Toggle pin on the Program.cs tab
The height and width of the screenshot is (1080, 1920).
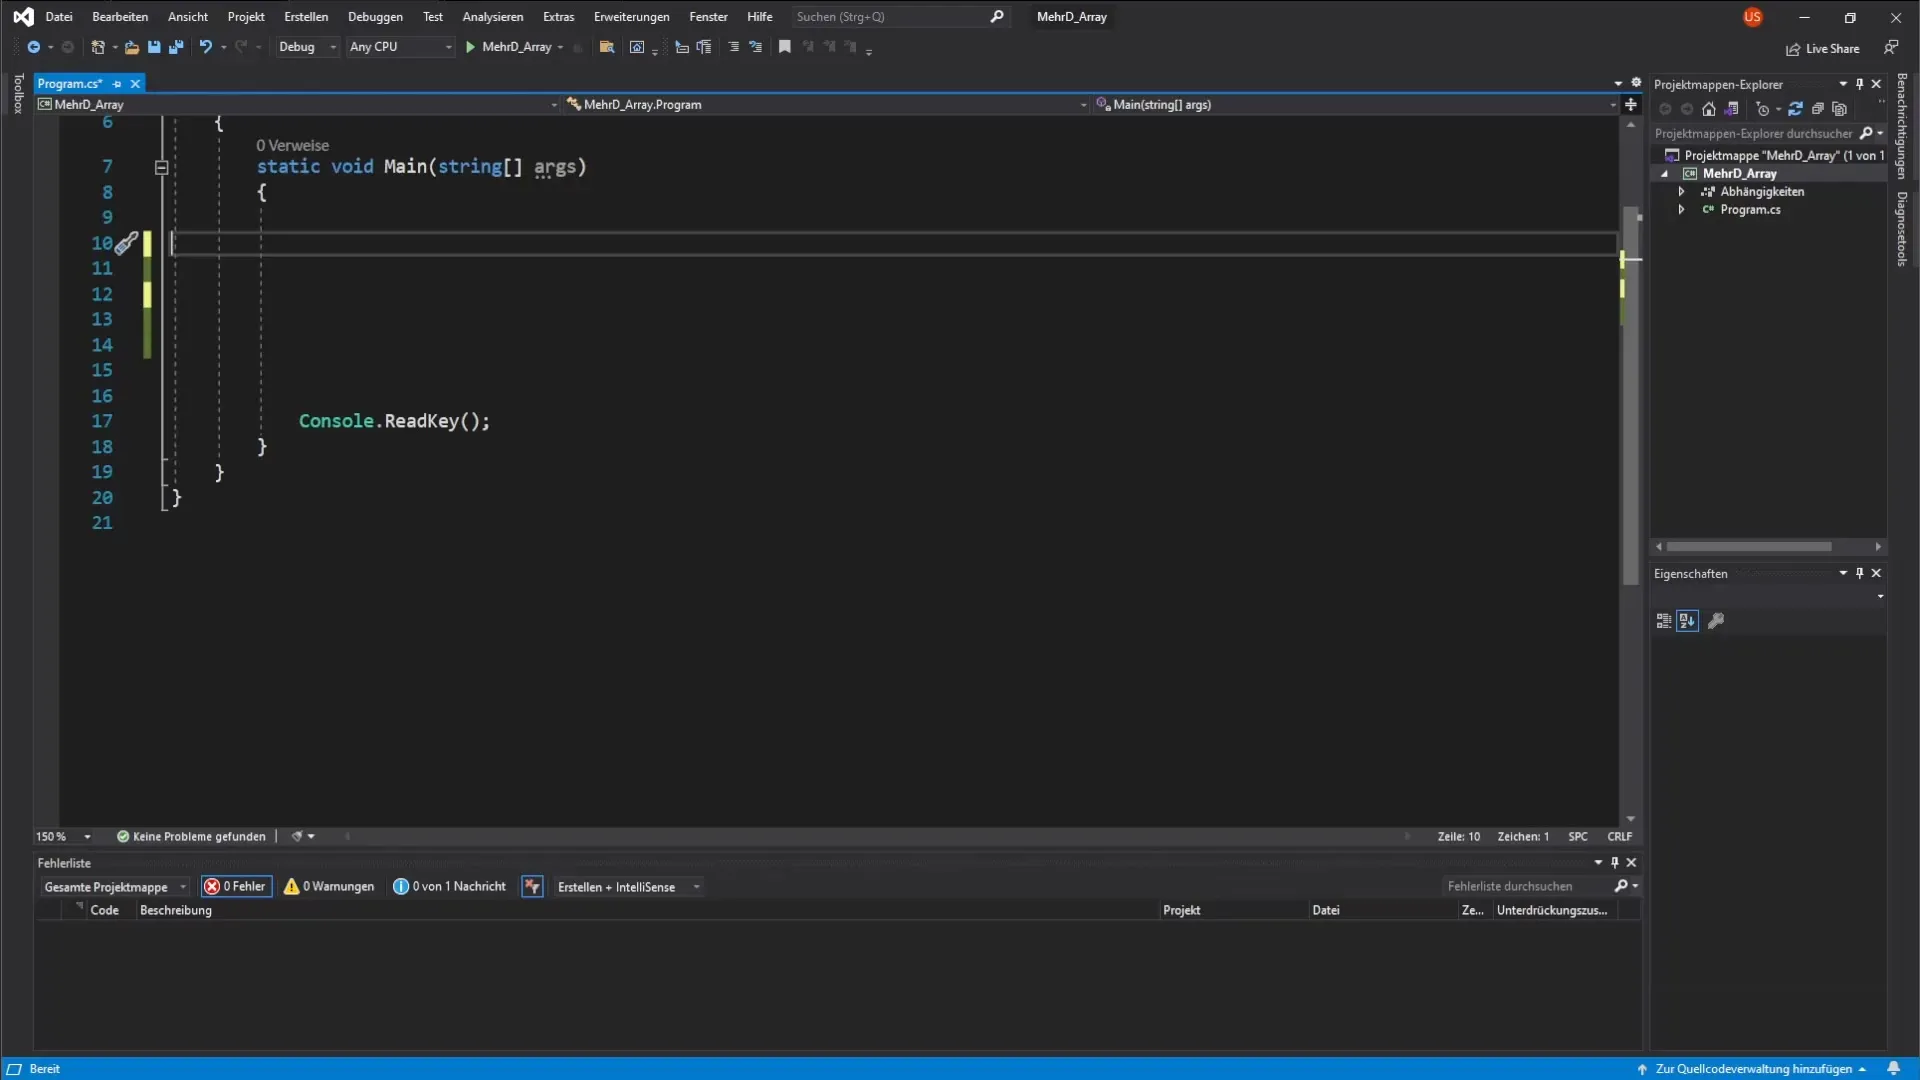coord(117,84)
